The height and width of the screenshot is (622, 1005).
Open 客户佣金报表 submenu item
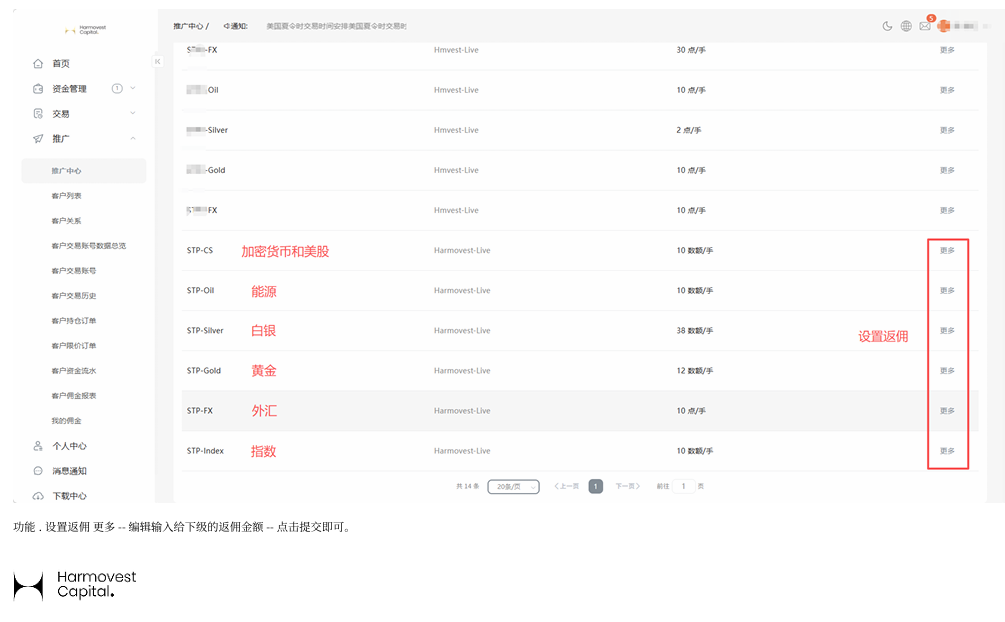74,396
